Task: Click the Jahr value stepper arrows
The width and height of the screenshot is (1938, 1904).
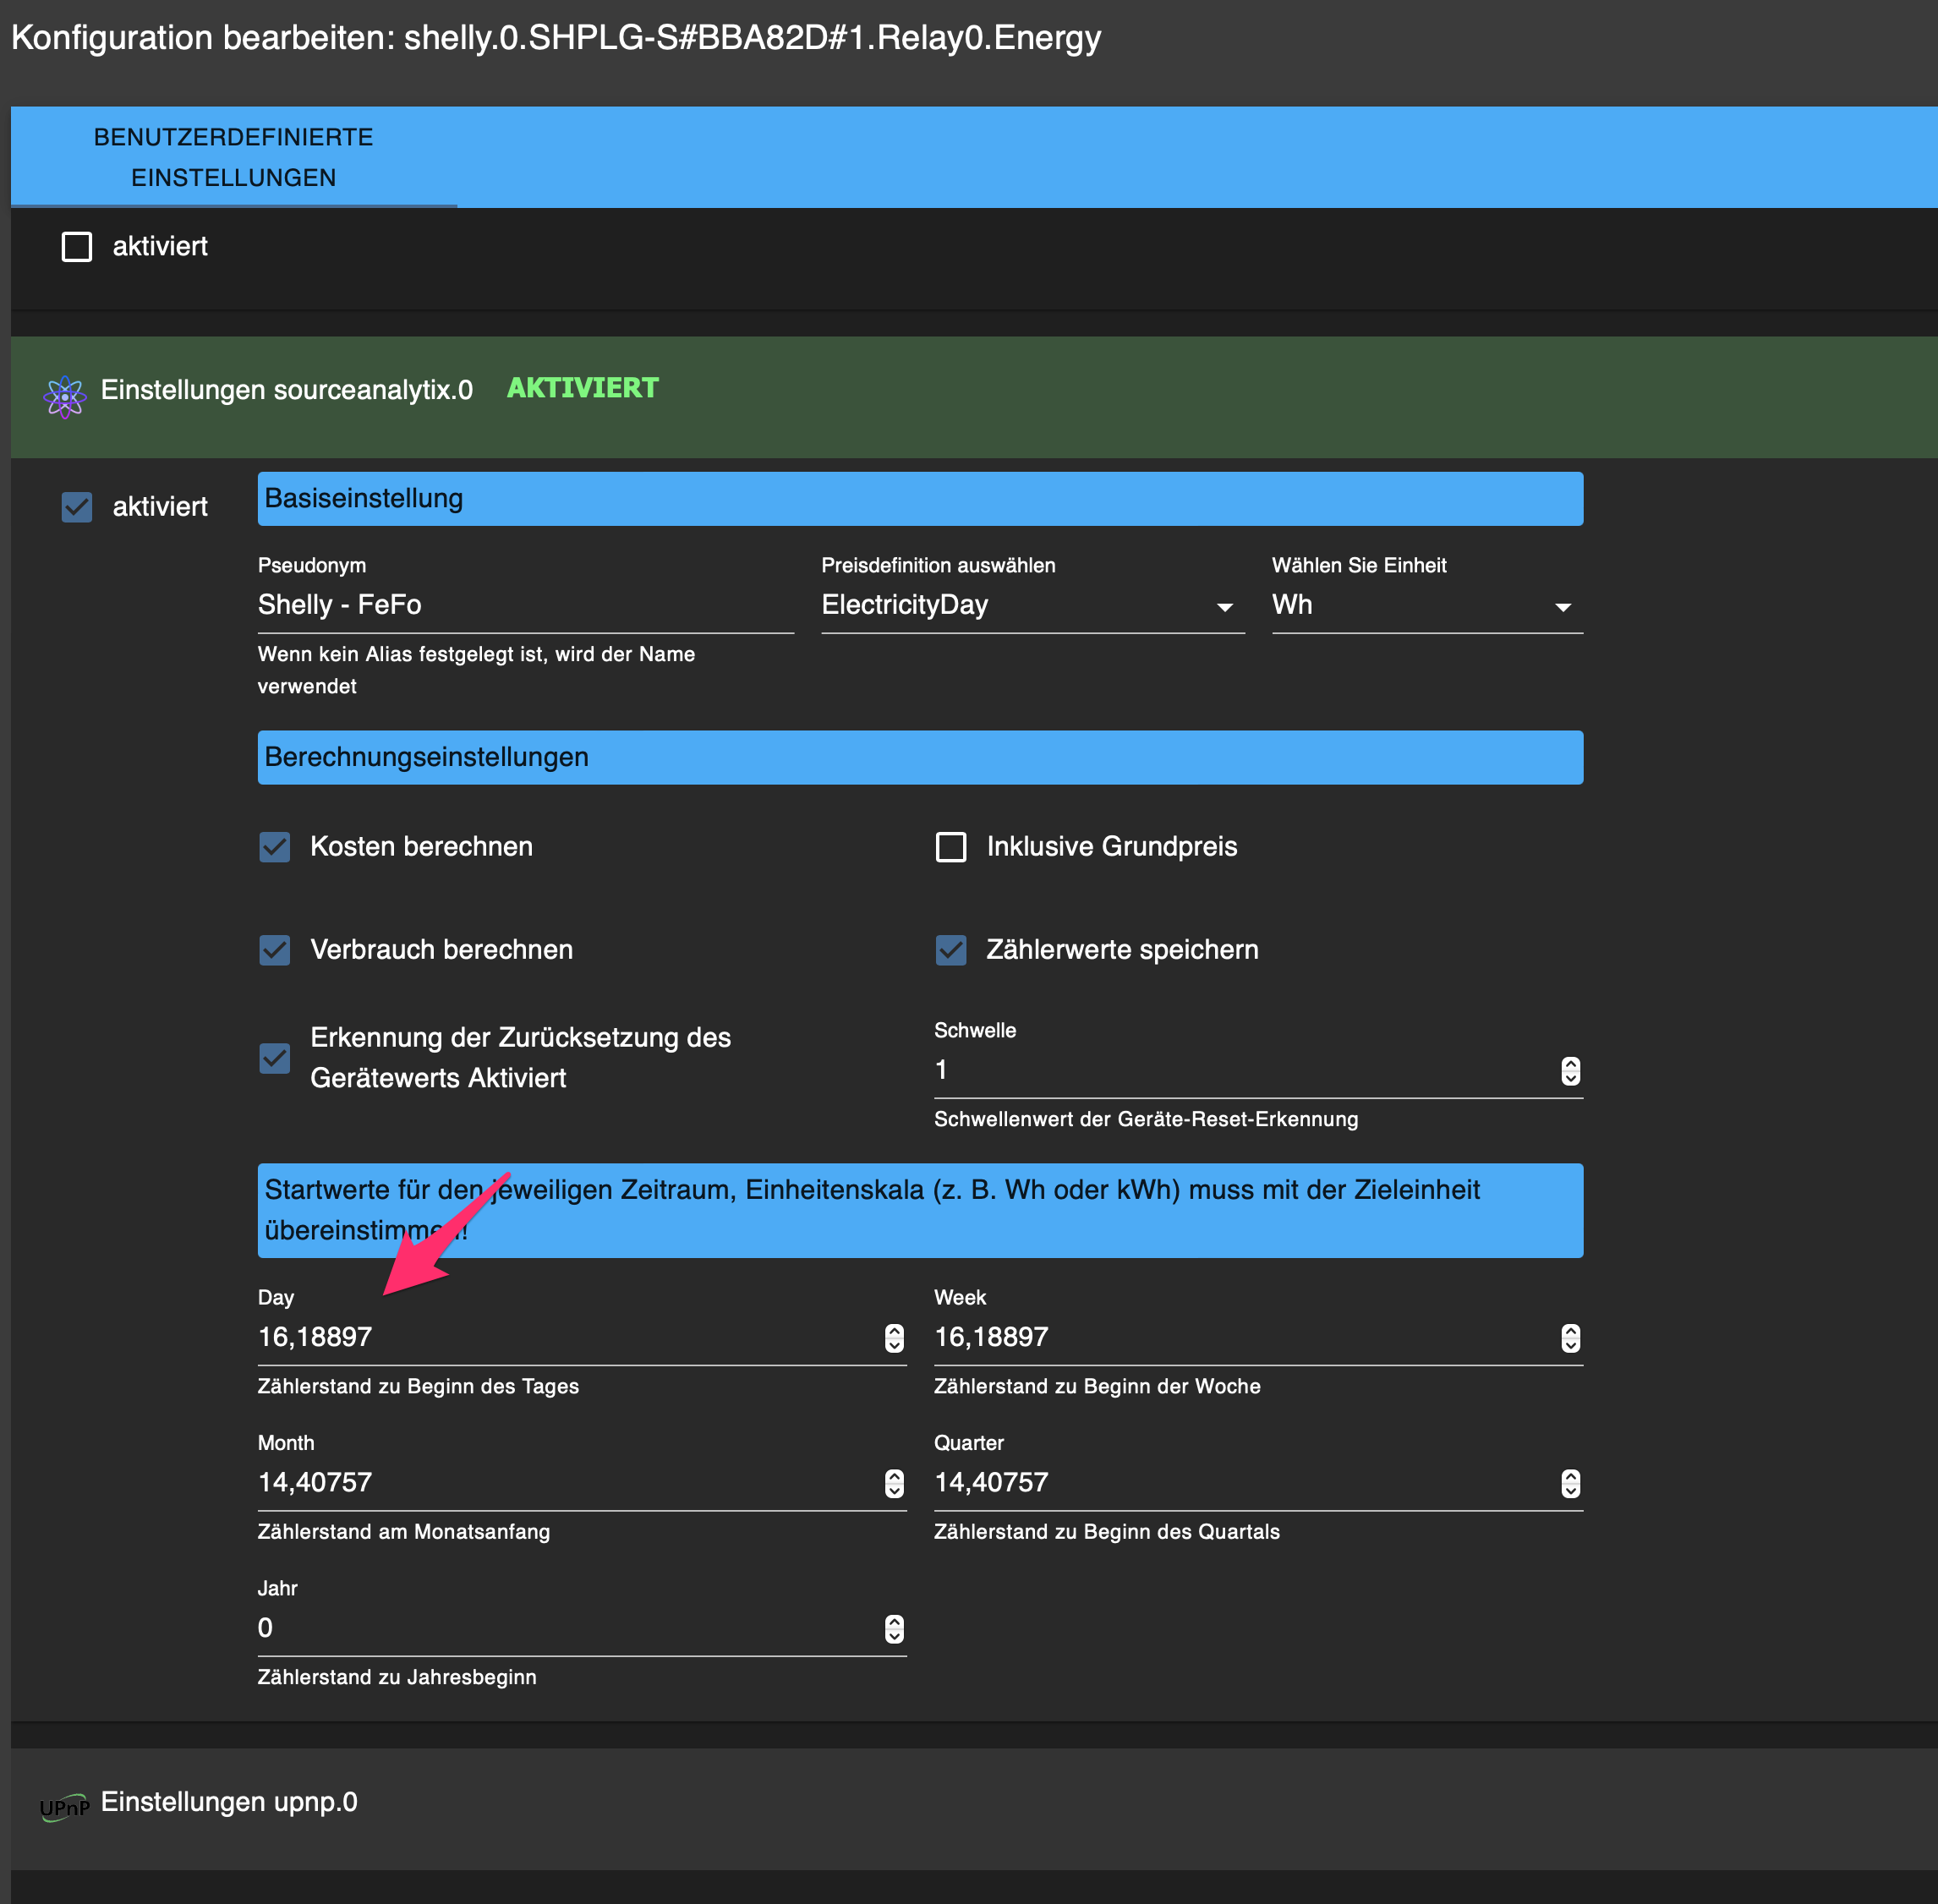Action: pyautogui.click(x=894, y=1629)
